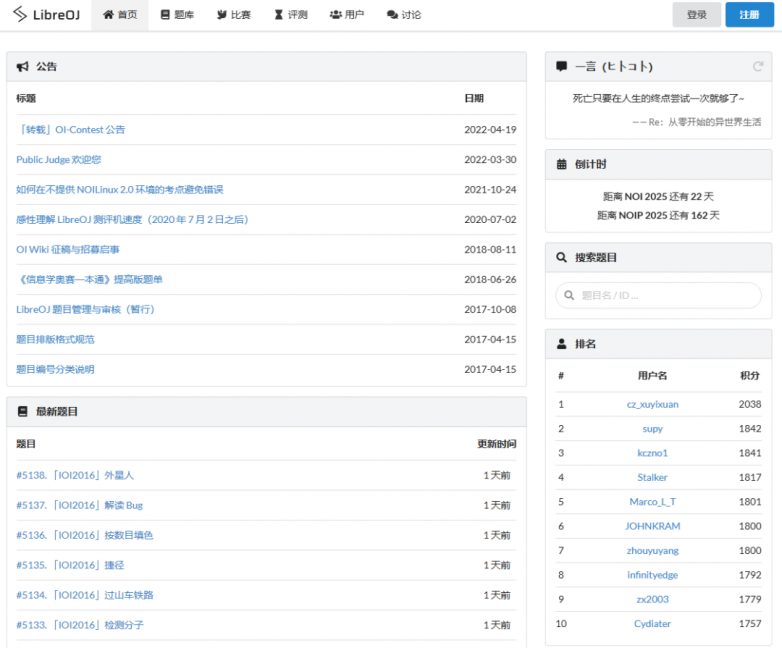This screenshot has width=782, height=648.
Task: Switch to the 比赛 contests tab
Action: point(234,15)
